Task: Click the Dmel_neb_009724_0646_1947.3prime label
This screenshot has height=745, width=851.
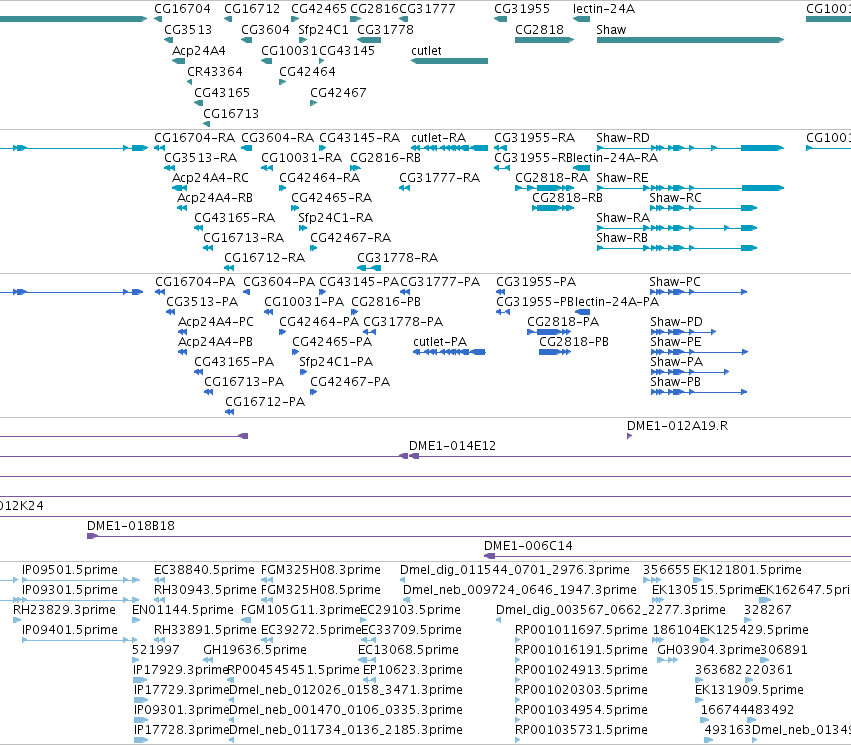Action: [x=519, y=590]
